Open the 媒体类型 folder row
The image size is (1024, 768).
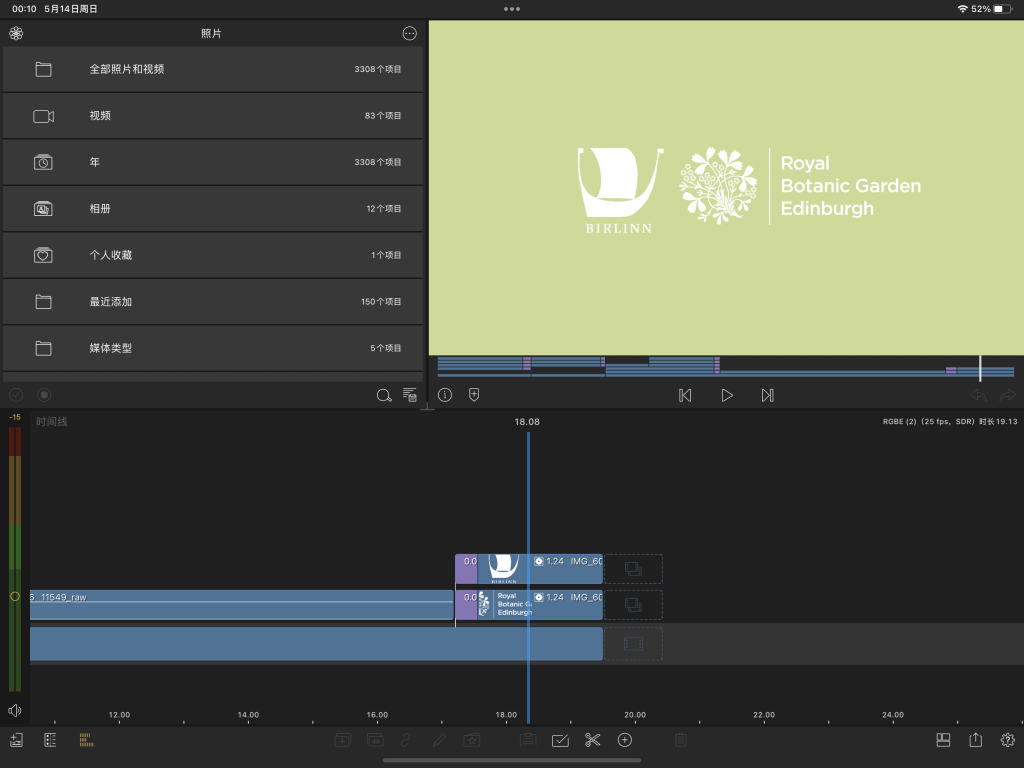[x=213, y=348]
